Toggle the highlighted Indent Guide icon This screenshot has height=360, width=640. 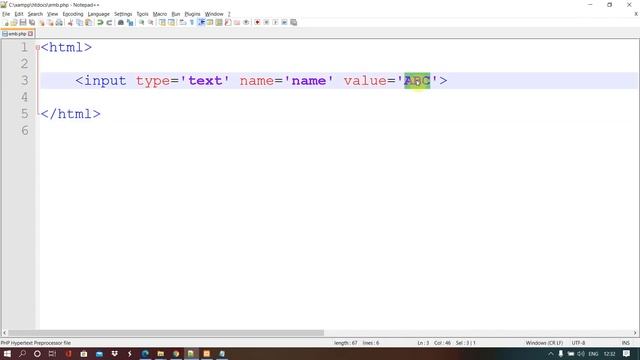201,22
